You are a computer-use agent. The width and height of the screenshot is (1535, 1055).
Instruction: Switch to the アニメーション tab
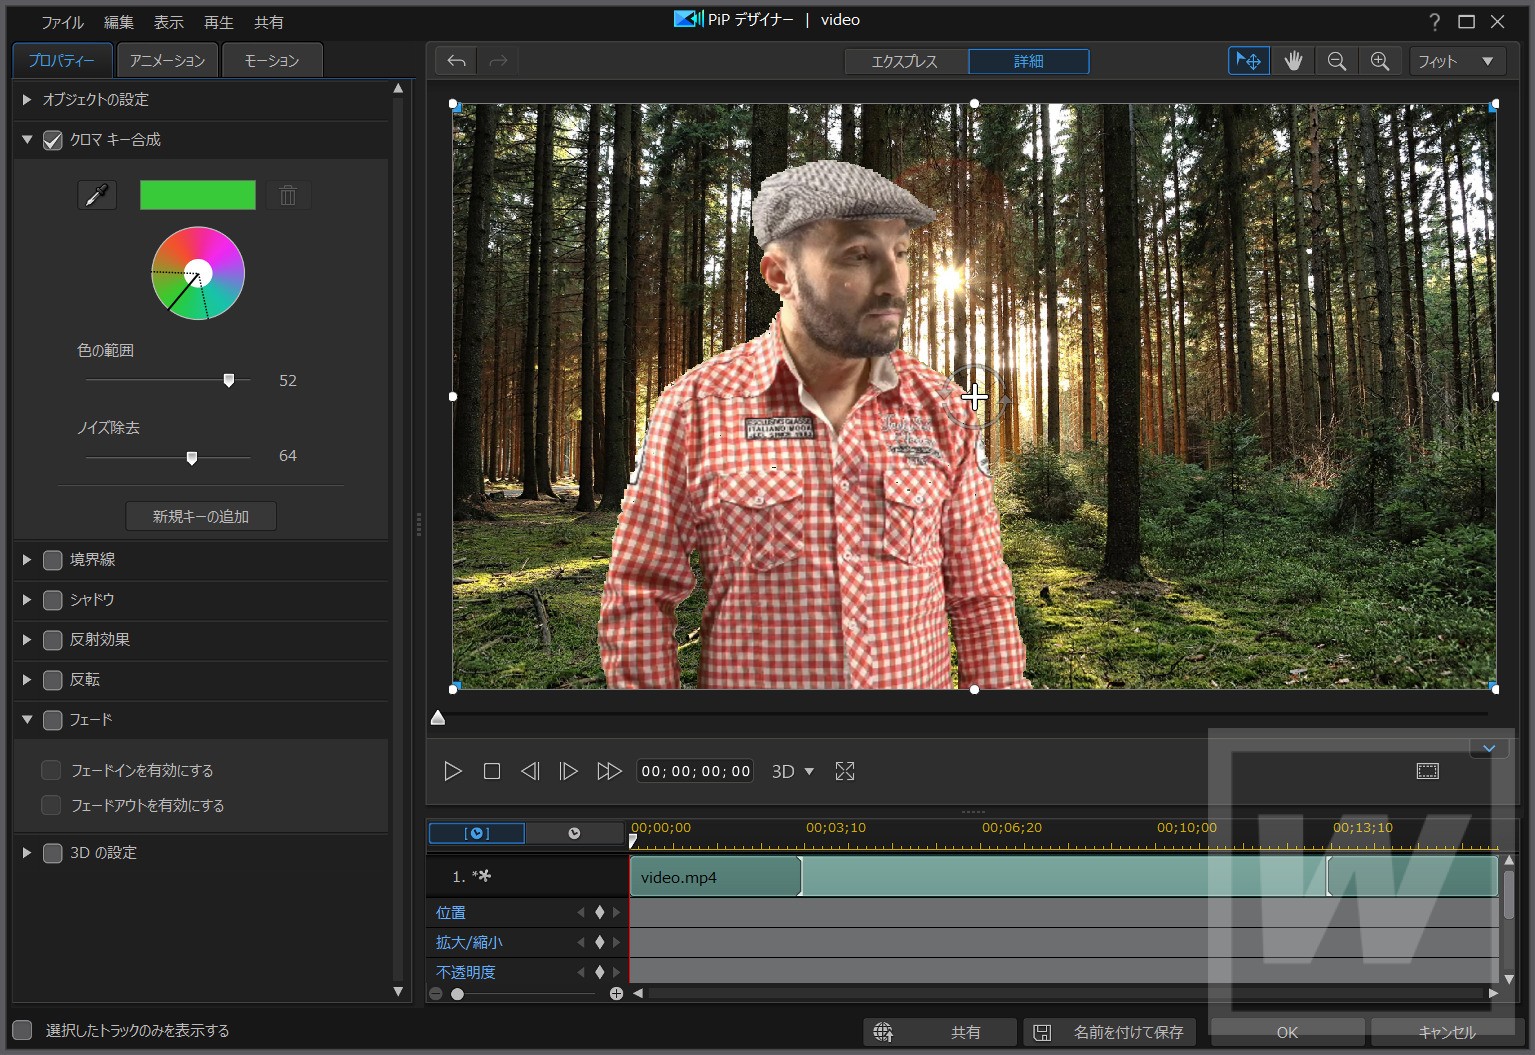tap(167, 61)
